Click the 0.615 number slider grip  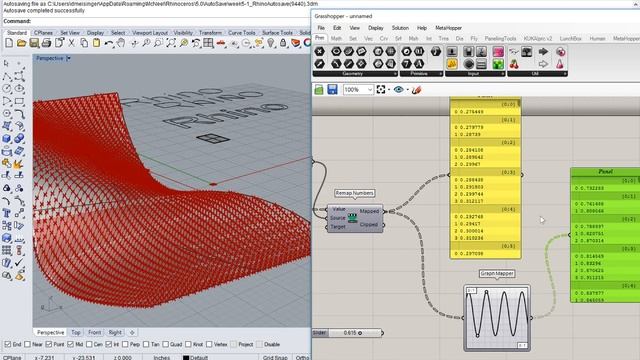(x=360, y=333)
